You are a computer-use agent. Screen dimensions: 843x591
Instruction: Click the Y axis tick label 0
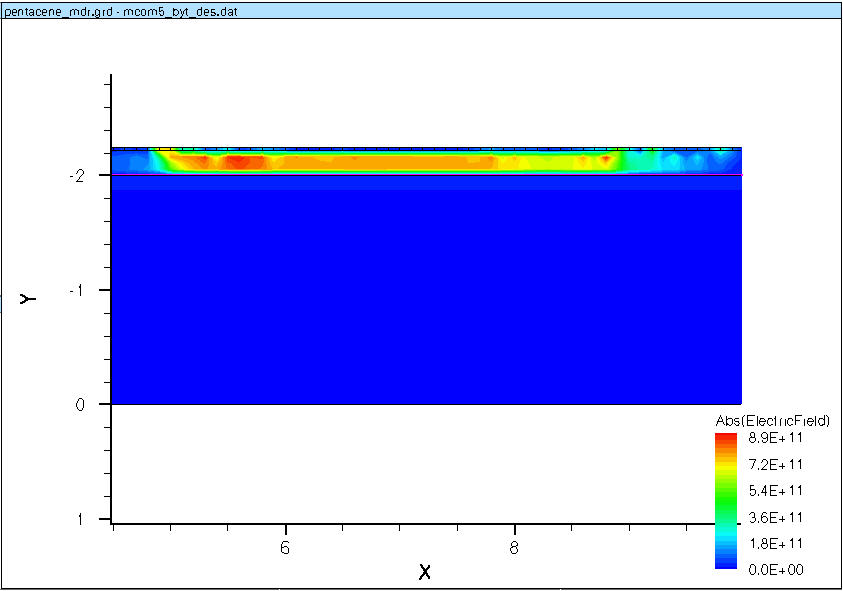(78, 405)
